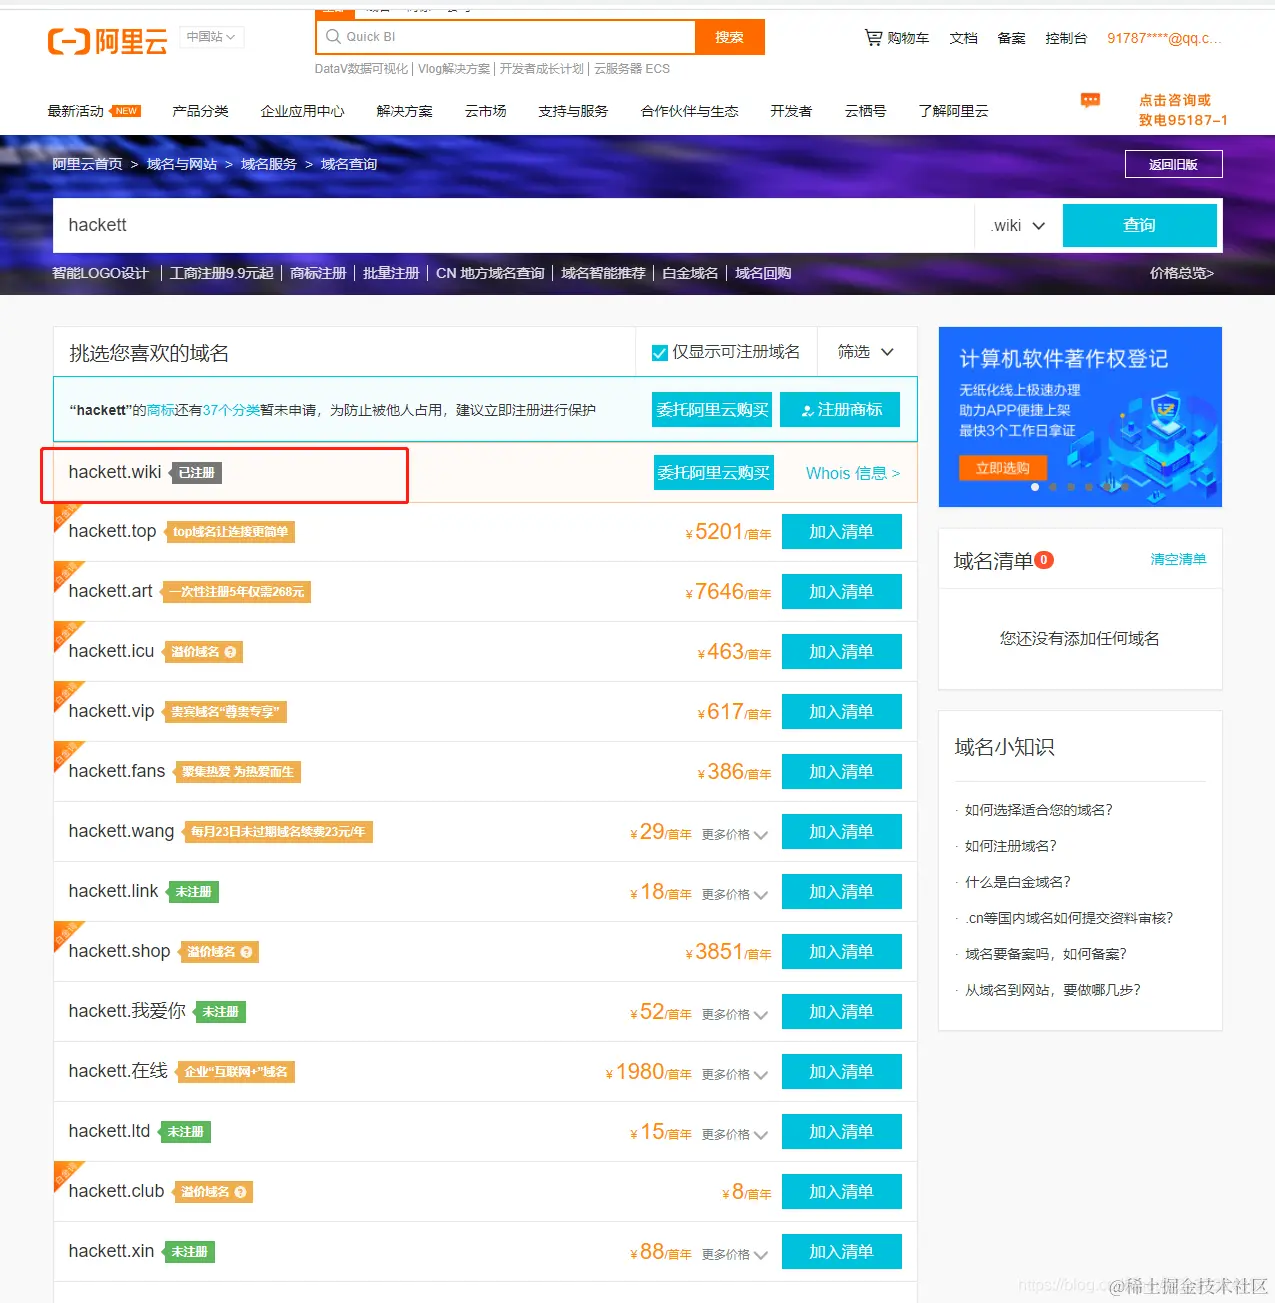Select the first banner carousel dot
The image size is (1275, 1303).
[1035, 487]
